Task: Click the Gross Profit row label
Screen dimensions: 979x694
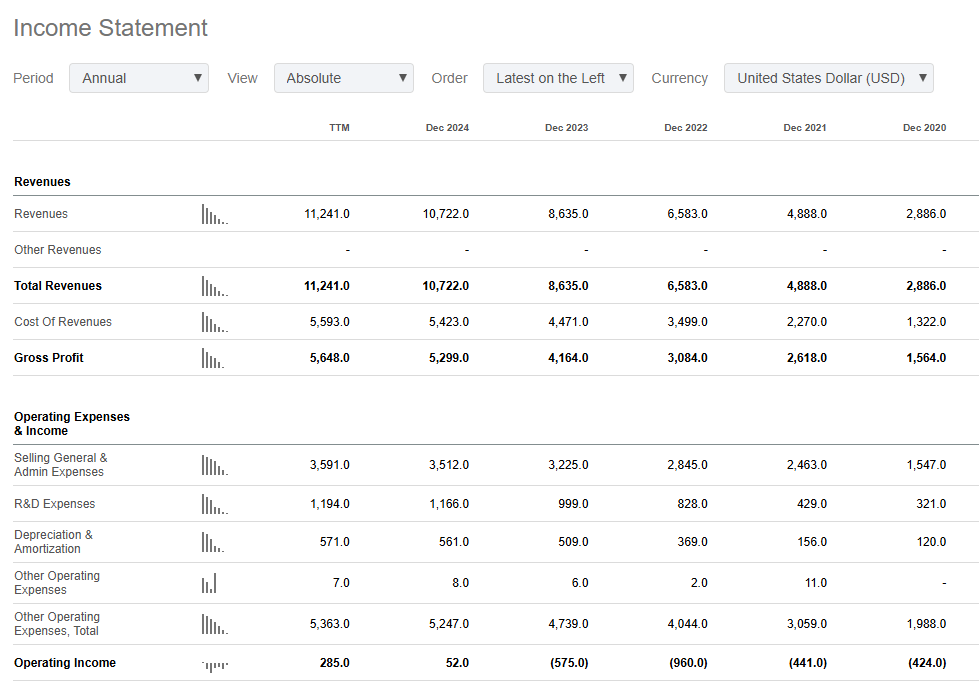Action: point(49,358)
